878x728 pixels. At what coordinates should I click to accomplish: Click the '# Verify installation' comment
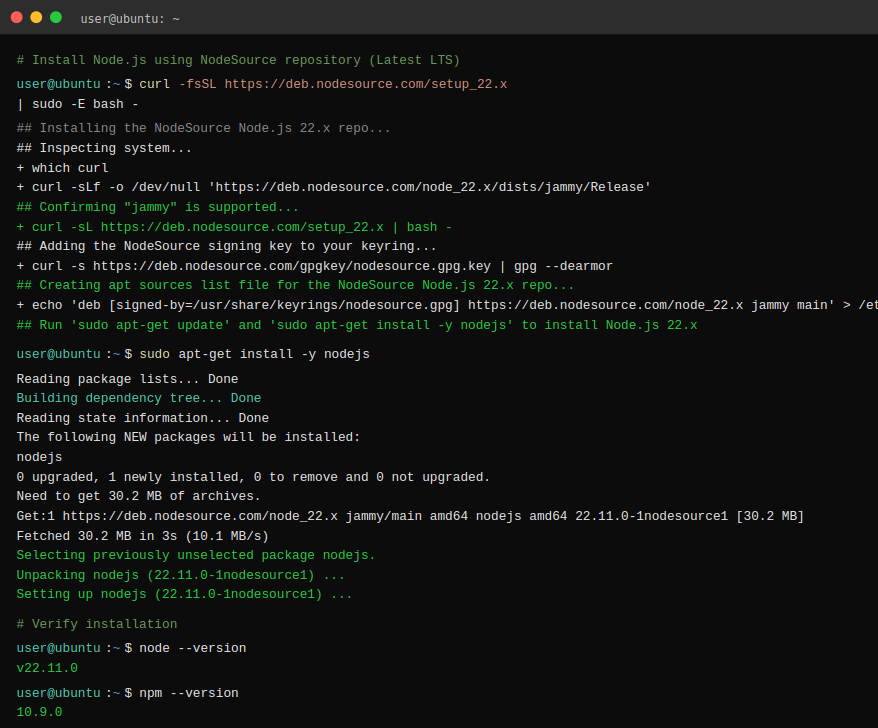(x=97, y=624)
